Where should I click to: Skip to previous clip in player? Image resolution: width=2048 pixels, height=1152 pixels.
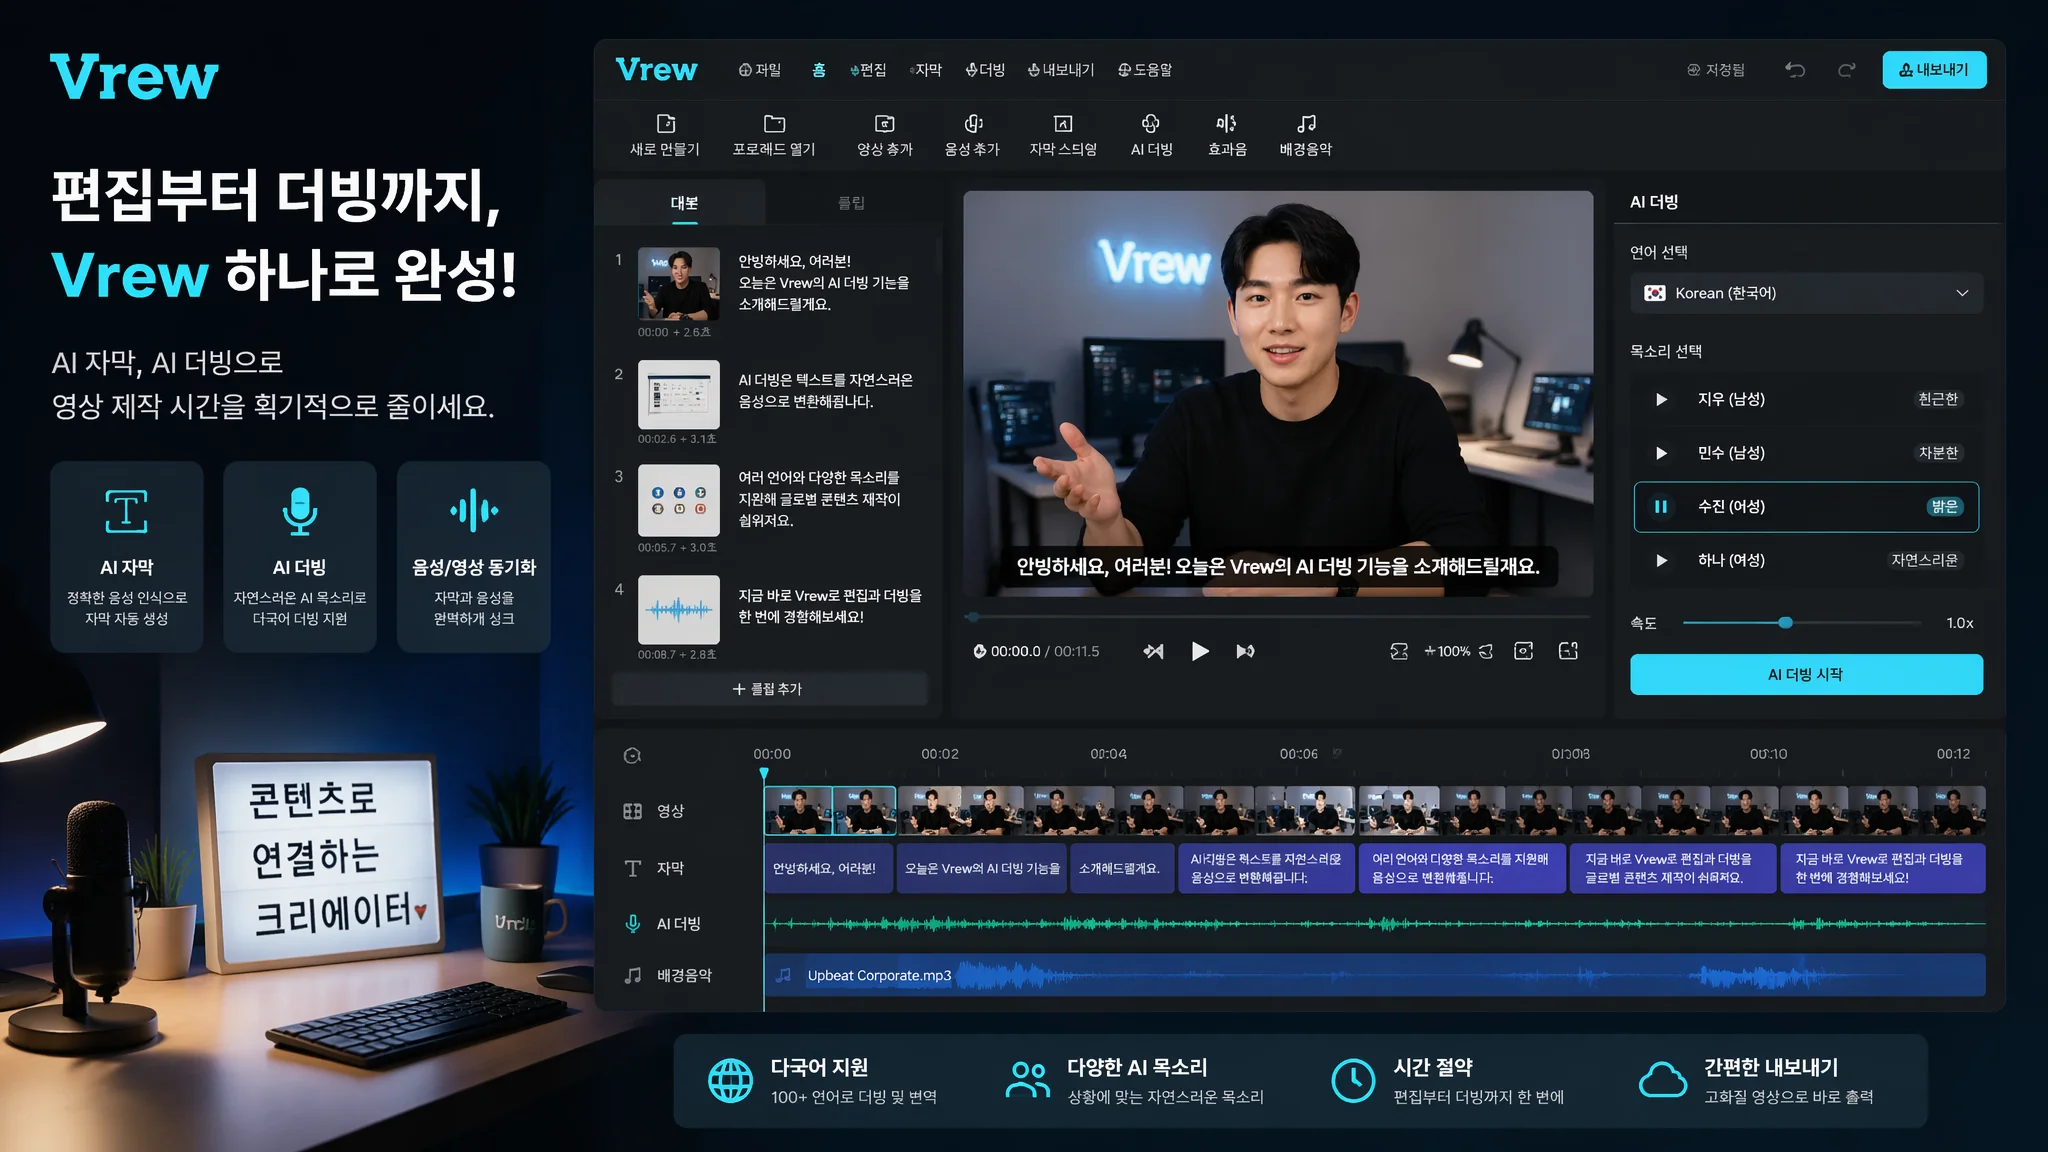click(x=1153, y=651)
